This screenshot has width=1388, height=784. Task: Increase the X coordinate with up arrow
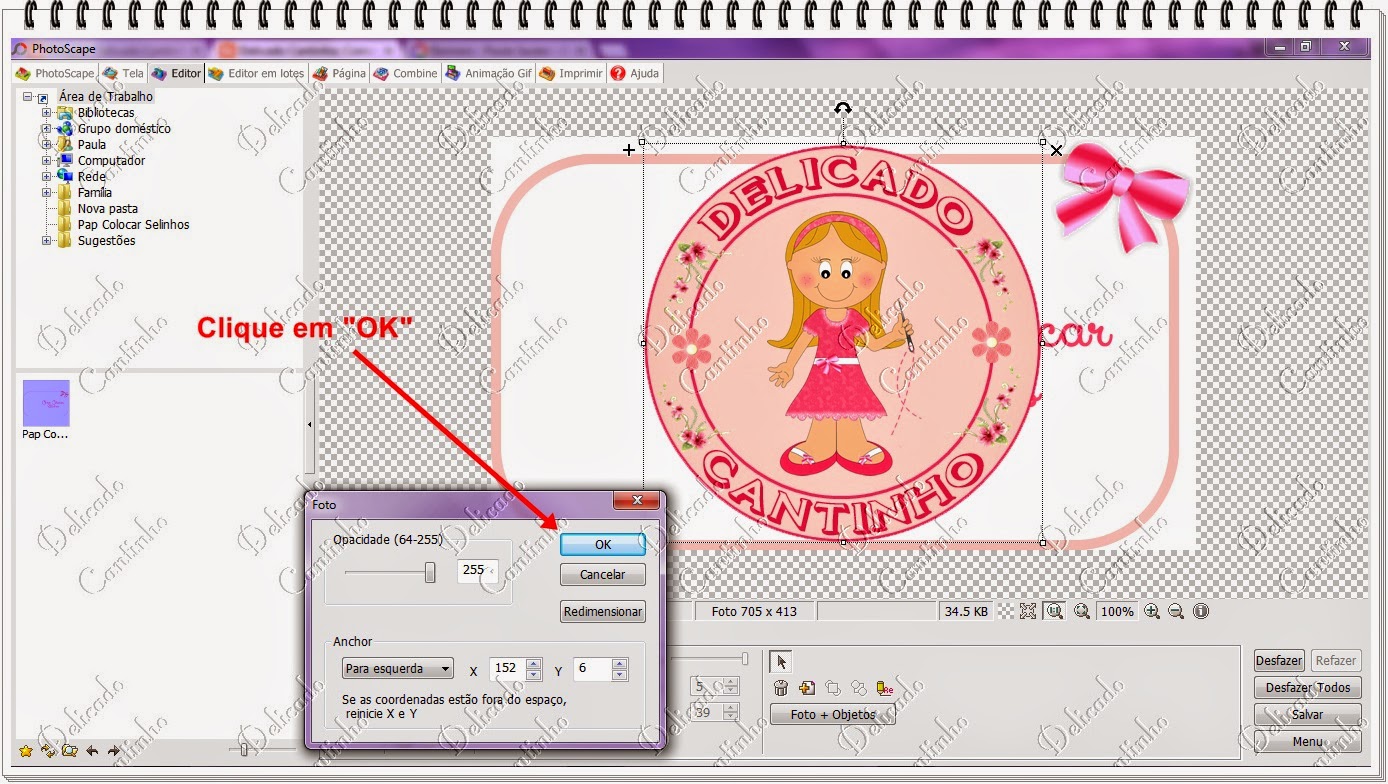534,663
